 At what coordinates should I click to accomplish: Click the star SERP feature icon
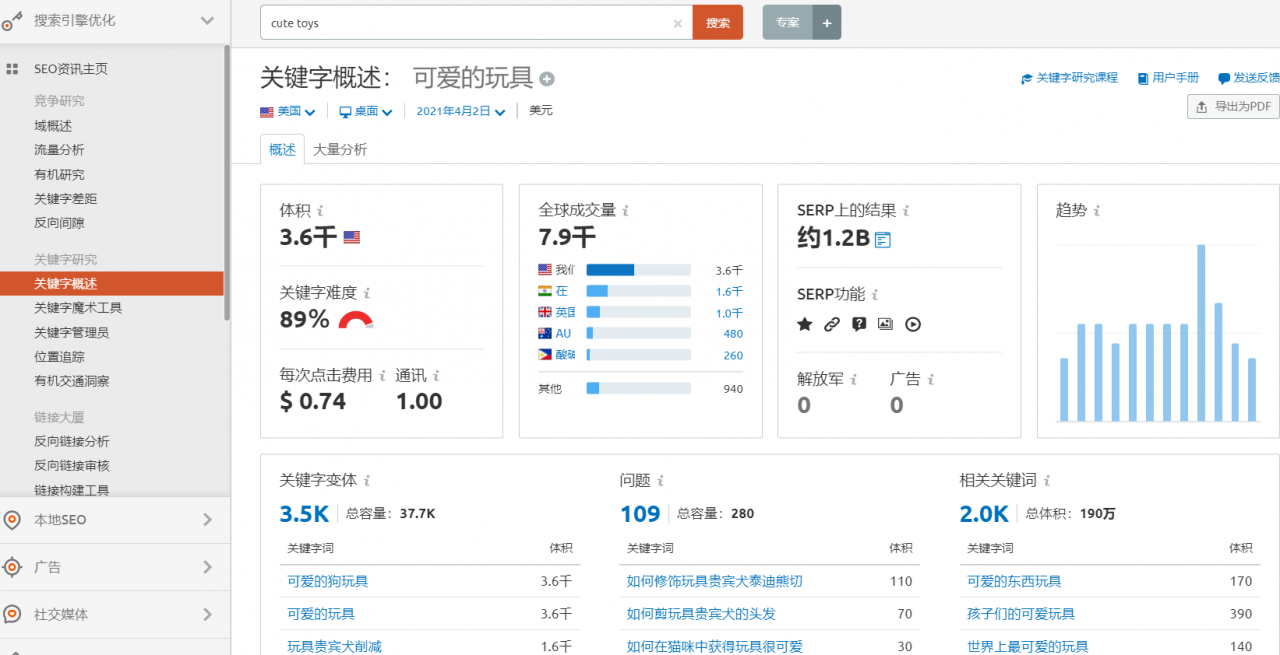(805, 324)
